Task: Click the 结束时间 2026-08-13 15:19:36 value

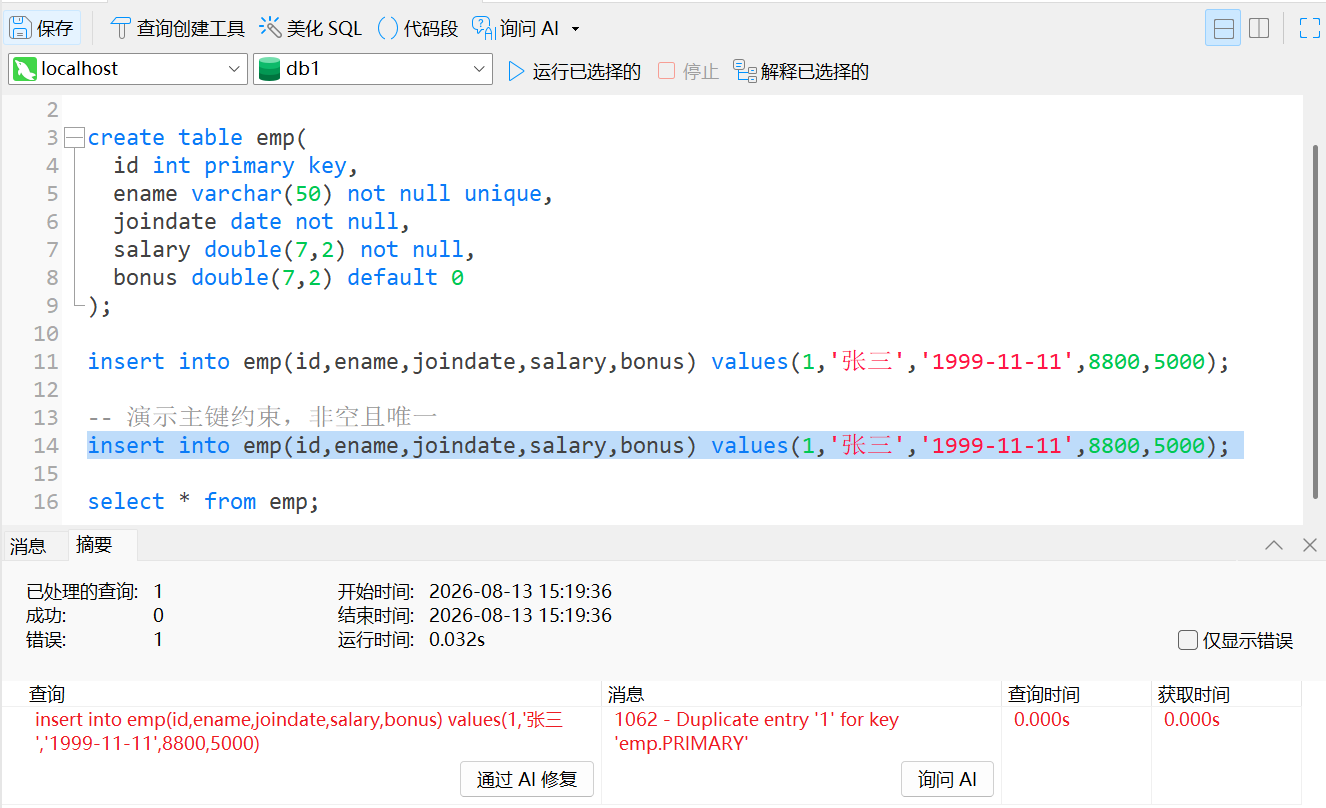Action: pos(520,615)
